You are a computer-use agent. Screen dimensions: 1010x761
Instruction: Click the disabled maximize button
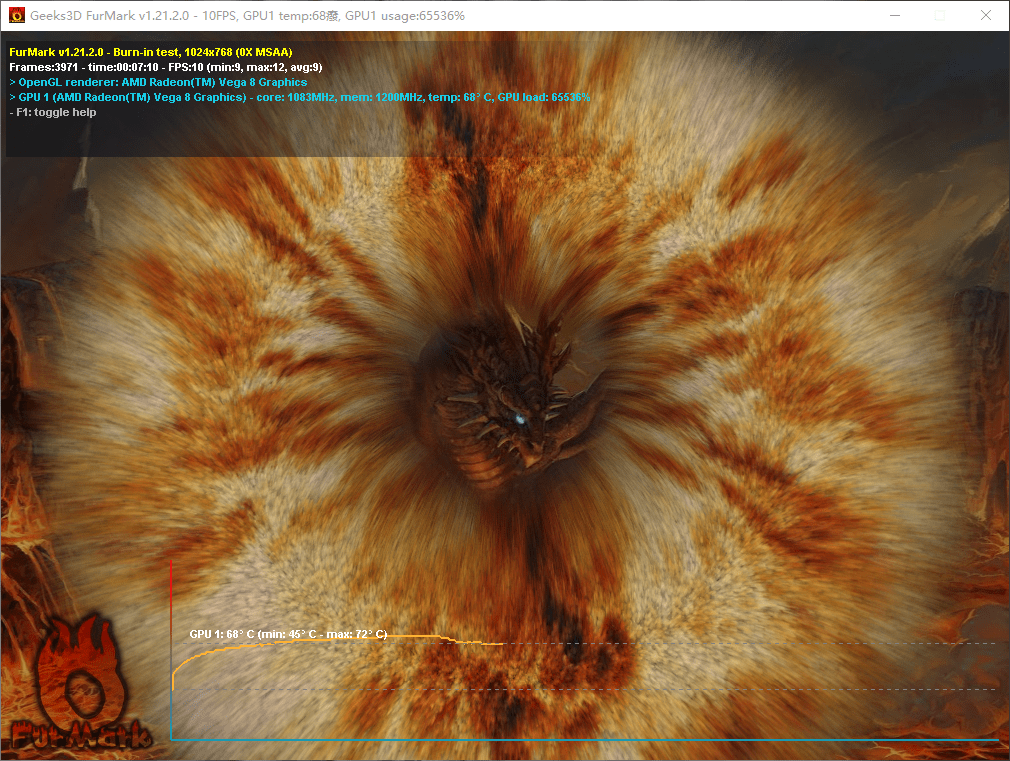[940, 15]
